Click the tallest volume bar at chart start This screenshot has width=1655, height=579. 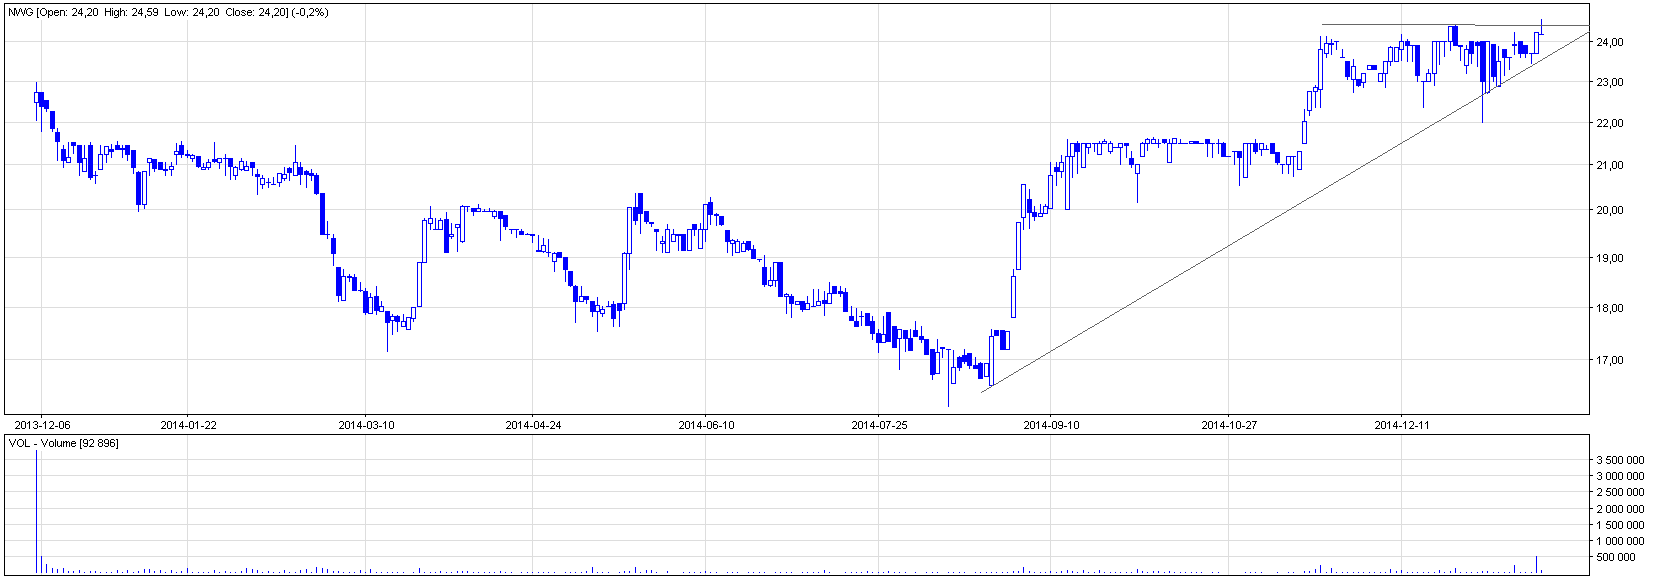pyautogui.click(x=37, y=511)
